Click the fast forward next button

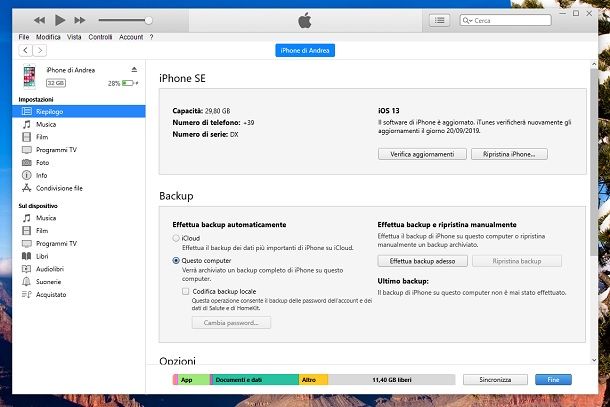[80, 20]
